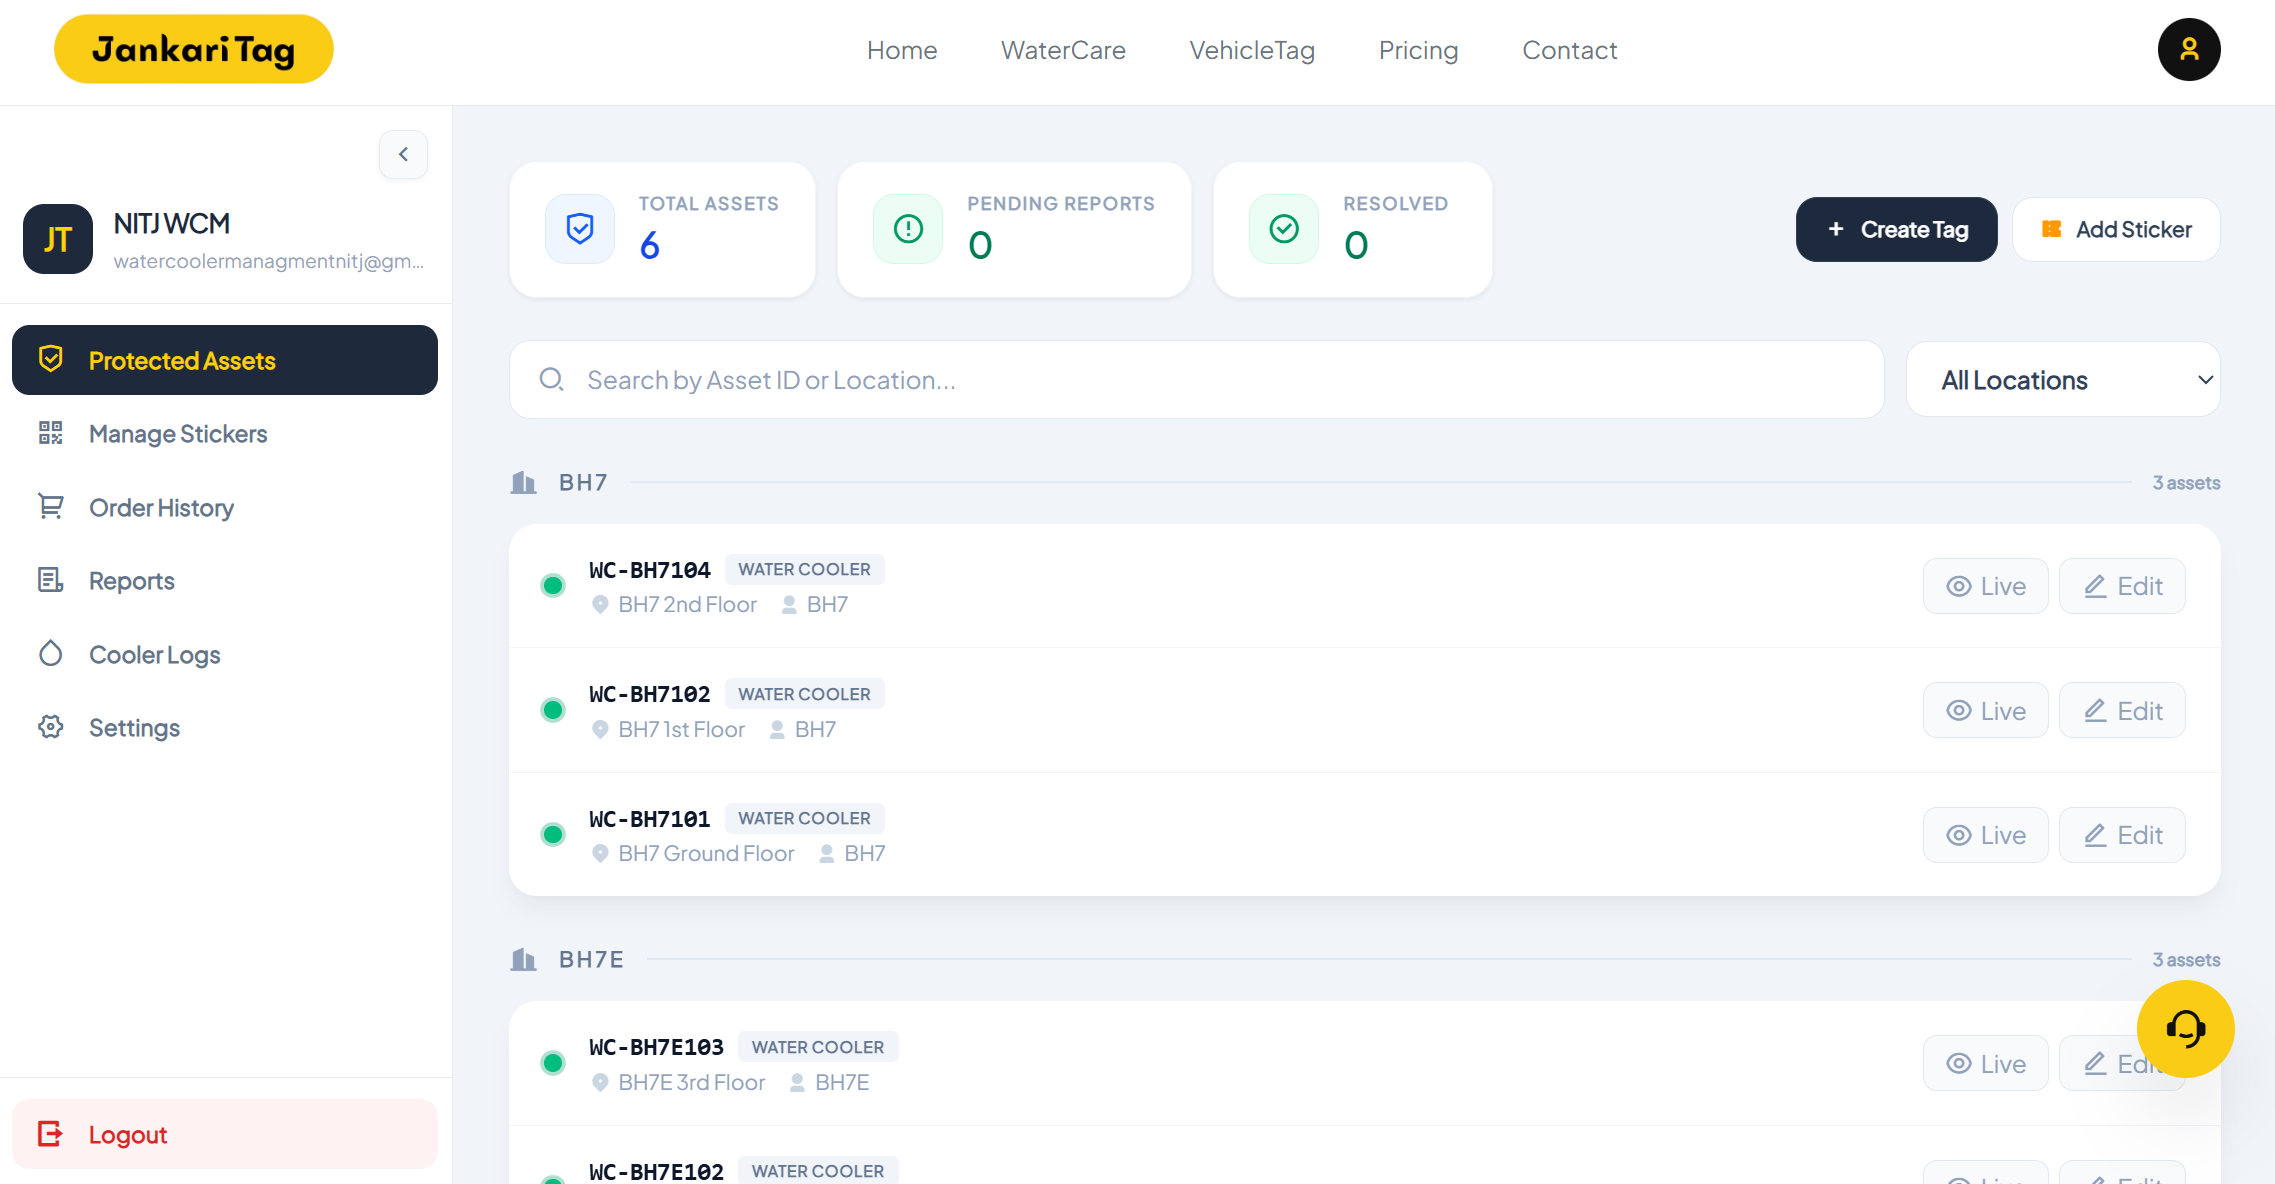Image resolution: width=2275 pixels, height=1184 pixels.
Task: Show live view for WC-BH7102
Action: click(1985, 710)
